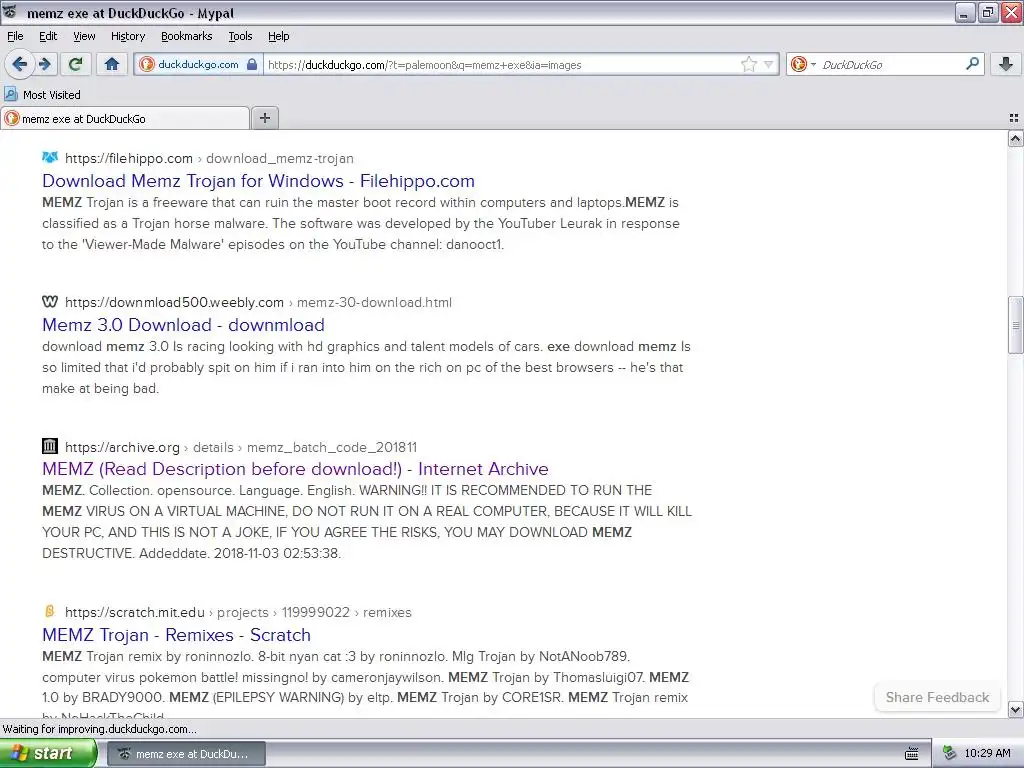Open the Downloads arrow button
The height and width of the screenshot is (768, 1024).
[x=1006, y=64]
